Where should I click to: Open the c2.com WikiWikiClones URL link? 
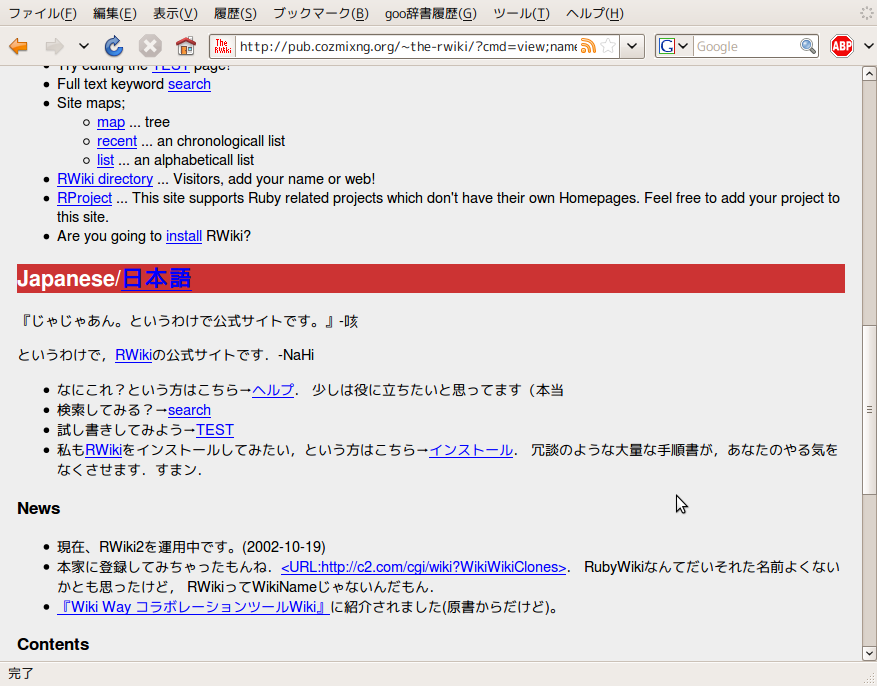[x=423, y=567]
